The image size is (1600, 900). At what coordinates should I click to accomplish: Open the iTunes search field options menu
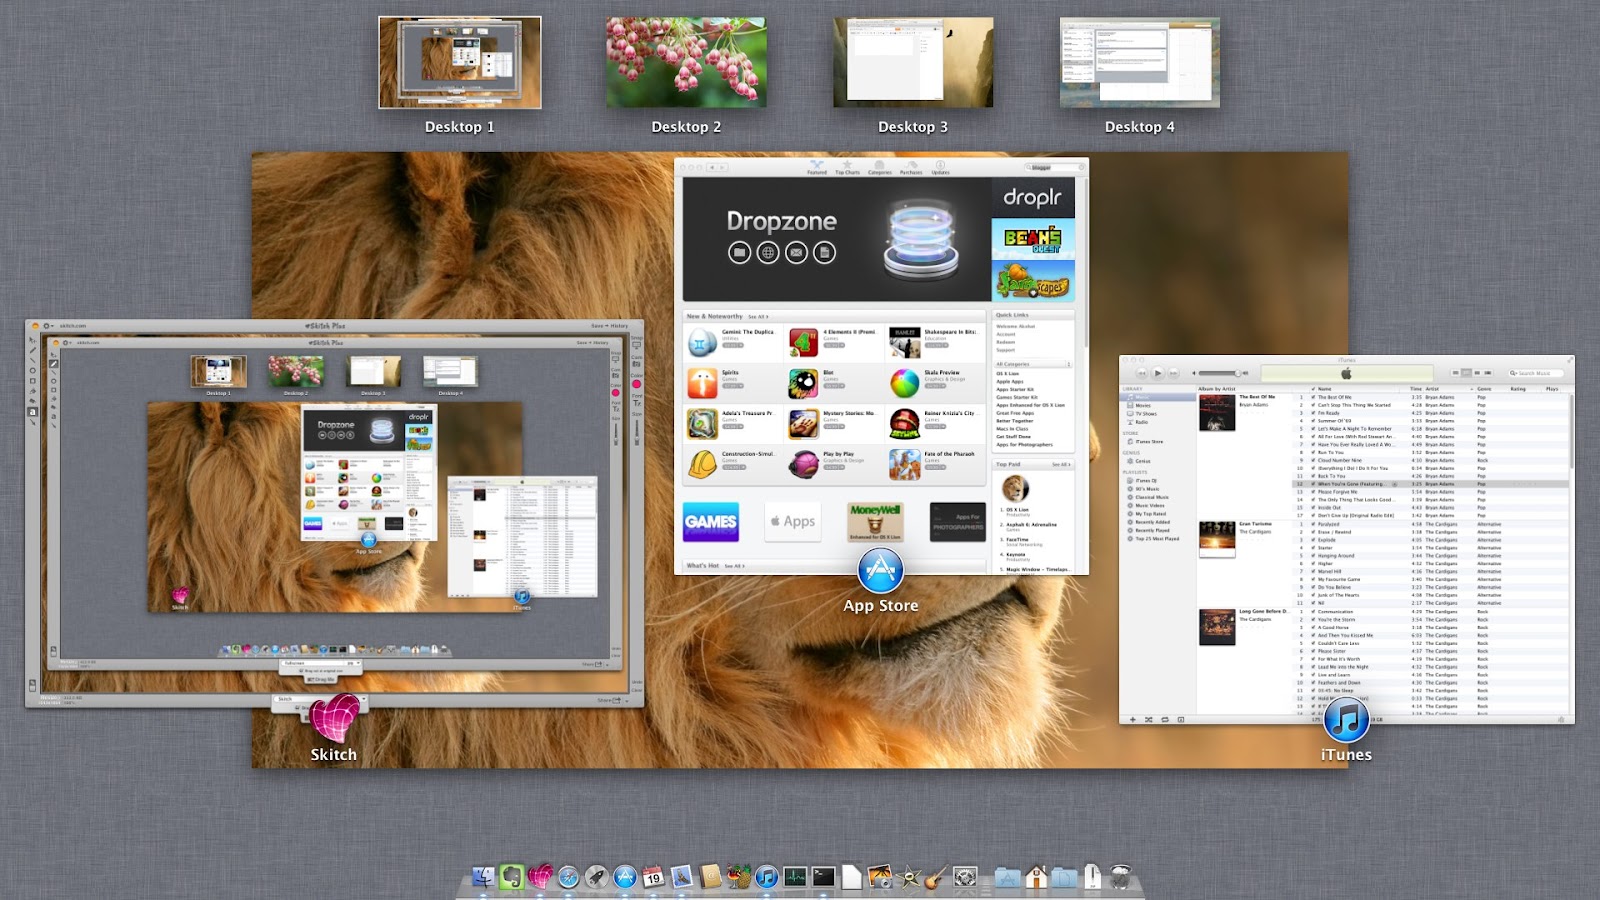pyautogui.click(x=1515, y=372)
